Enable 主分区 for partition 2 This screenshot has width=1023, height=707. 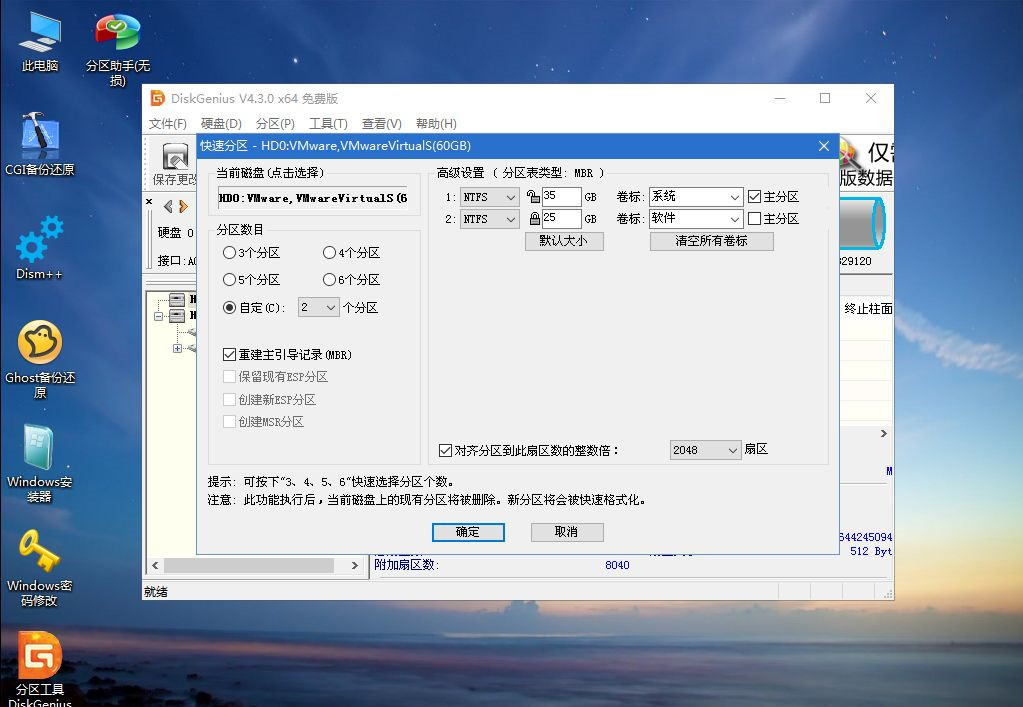coord(754,218)
